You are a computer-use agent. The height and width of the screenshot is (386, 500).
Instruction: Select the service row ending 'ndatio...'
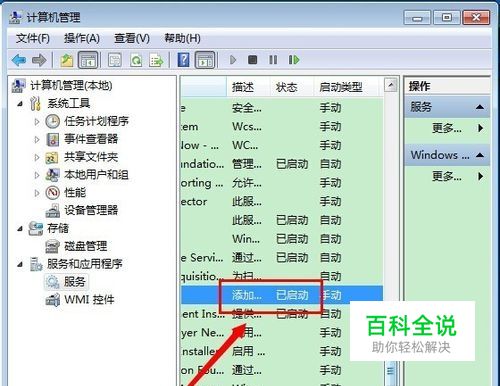(282, 164)
